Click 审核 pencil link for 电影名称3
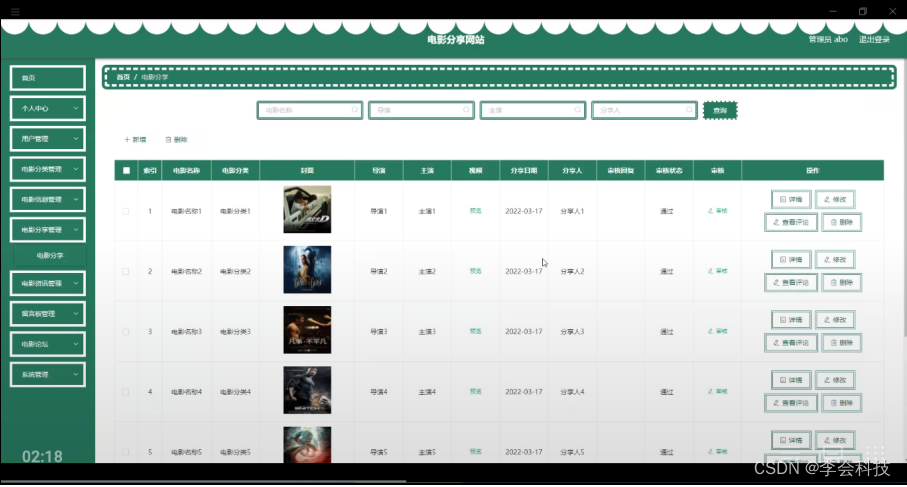The width and height of the screenshot is (907, 487). (717, 331)
